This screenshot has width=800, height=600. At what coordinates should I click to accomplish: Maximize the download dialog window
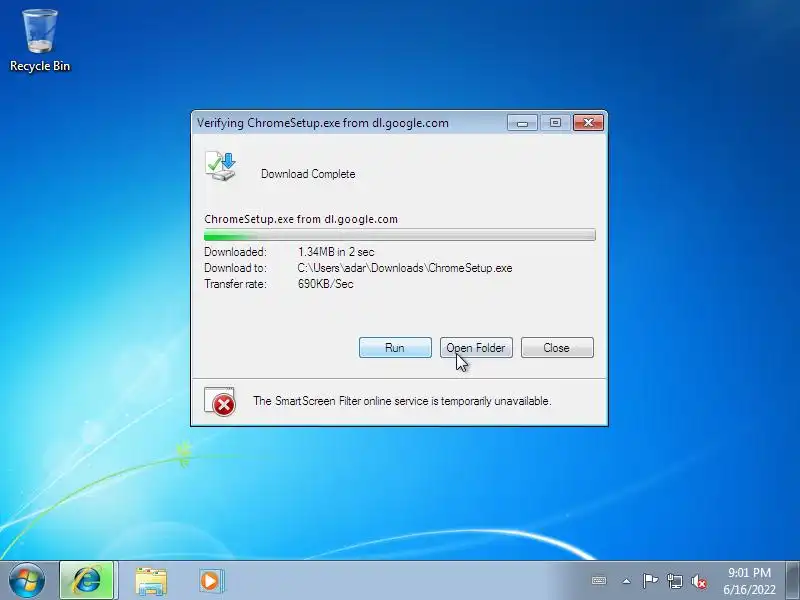pos(555,122)
